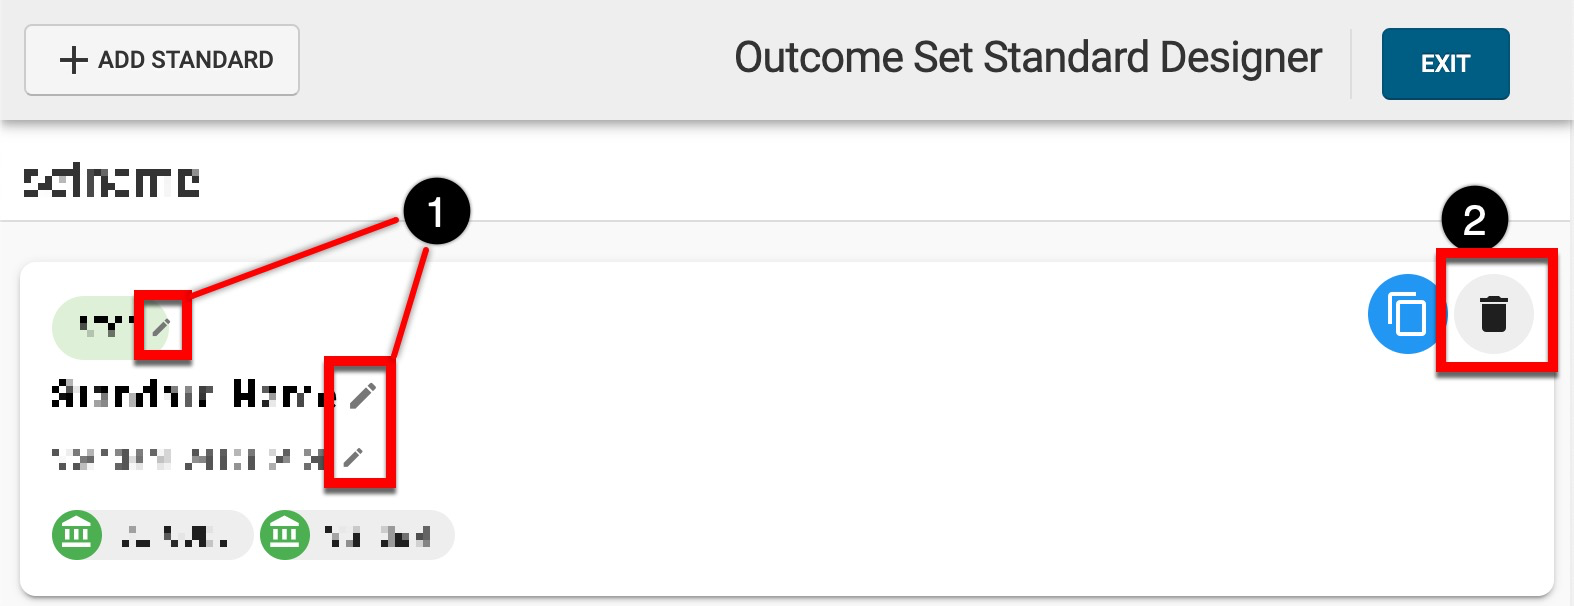Screen dimensions: 1574x606
Task: Click the second green institution icon
Action: 285,535
